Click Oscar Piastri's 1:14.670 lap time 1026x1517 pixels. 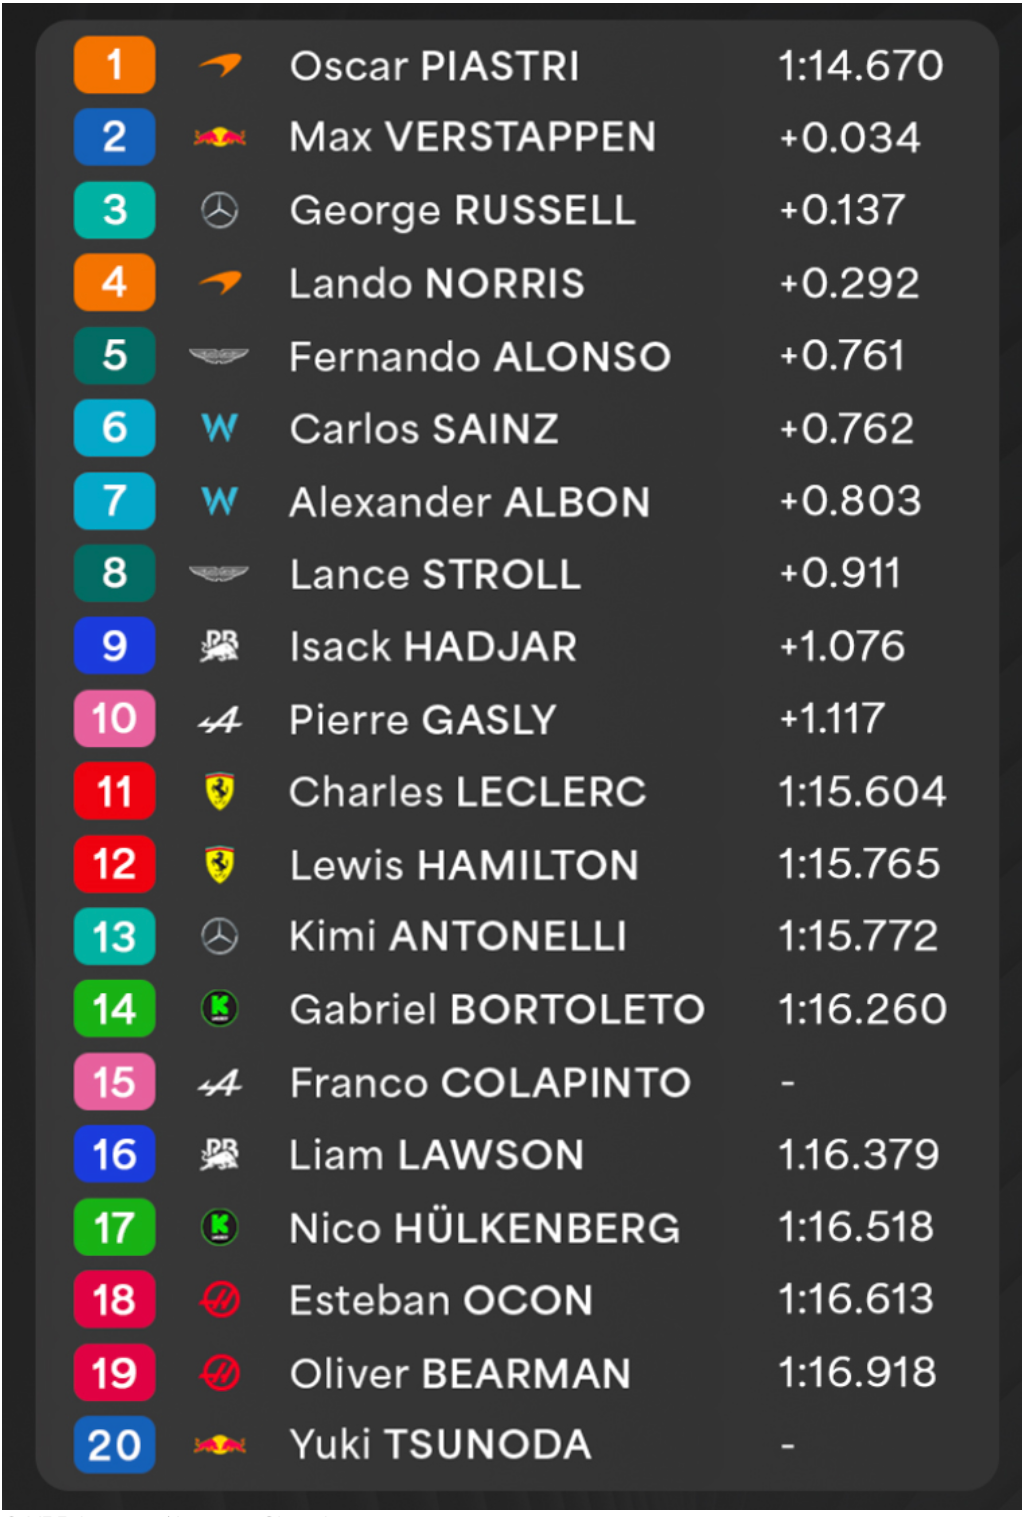click(860, 66)
